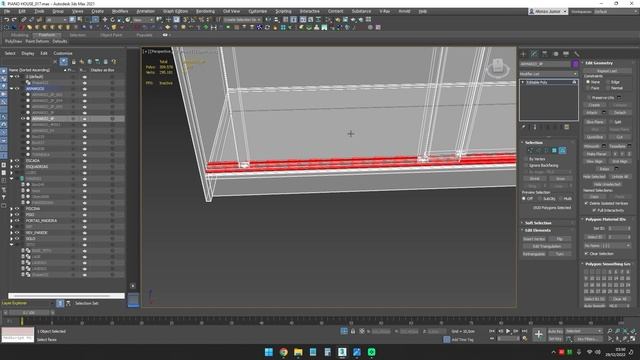Open the Create tab in Command Panel
Viewport: 640px width, 360px height.
point(524,54)
